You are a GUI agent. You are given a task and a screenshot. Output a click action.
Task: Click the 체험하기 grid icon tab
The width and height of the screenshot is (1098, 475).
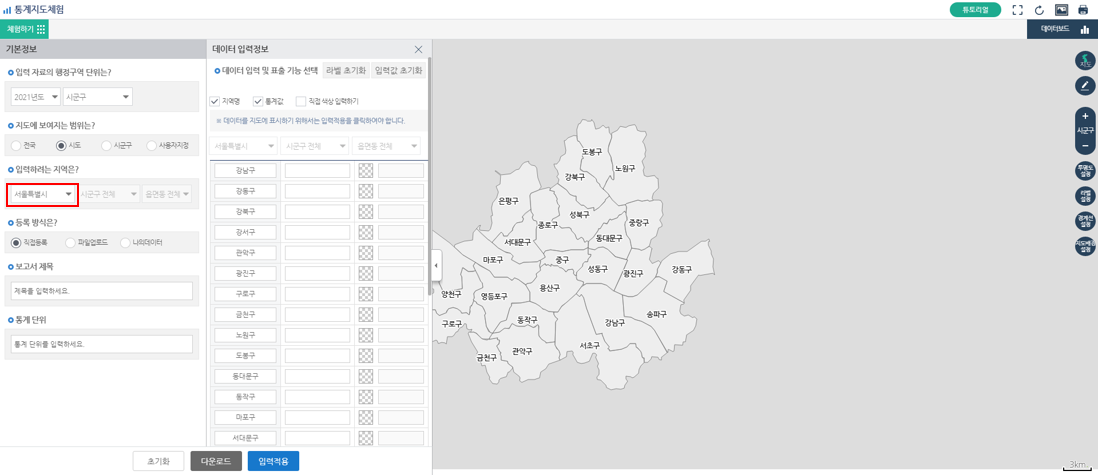pyautogui.click(x=25, y=29)
